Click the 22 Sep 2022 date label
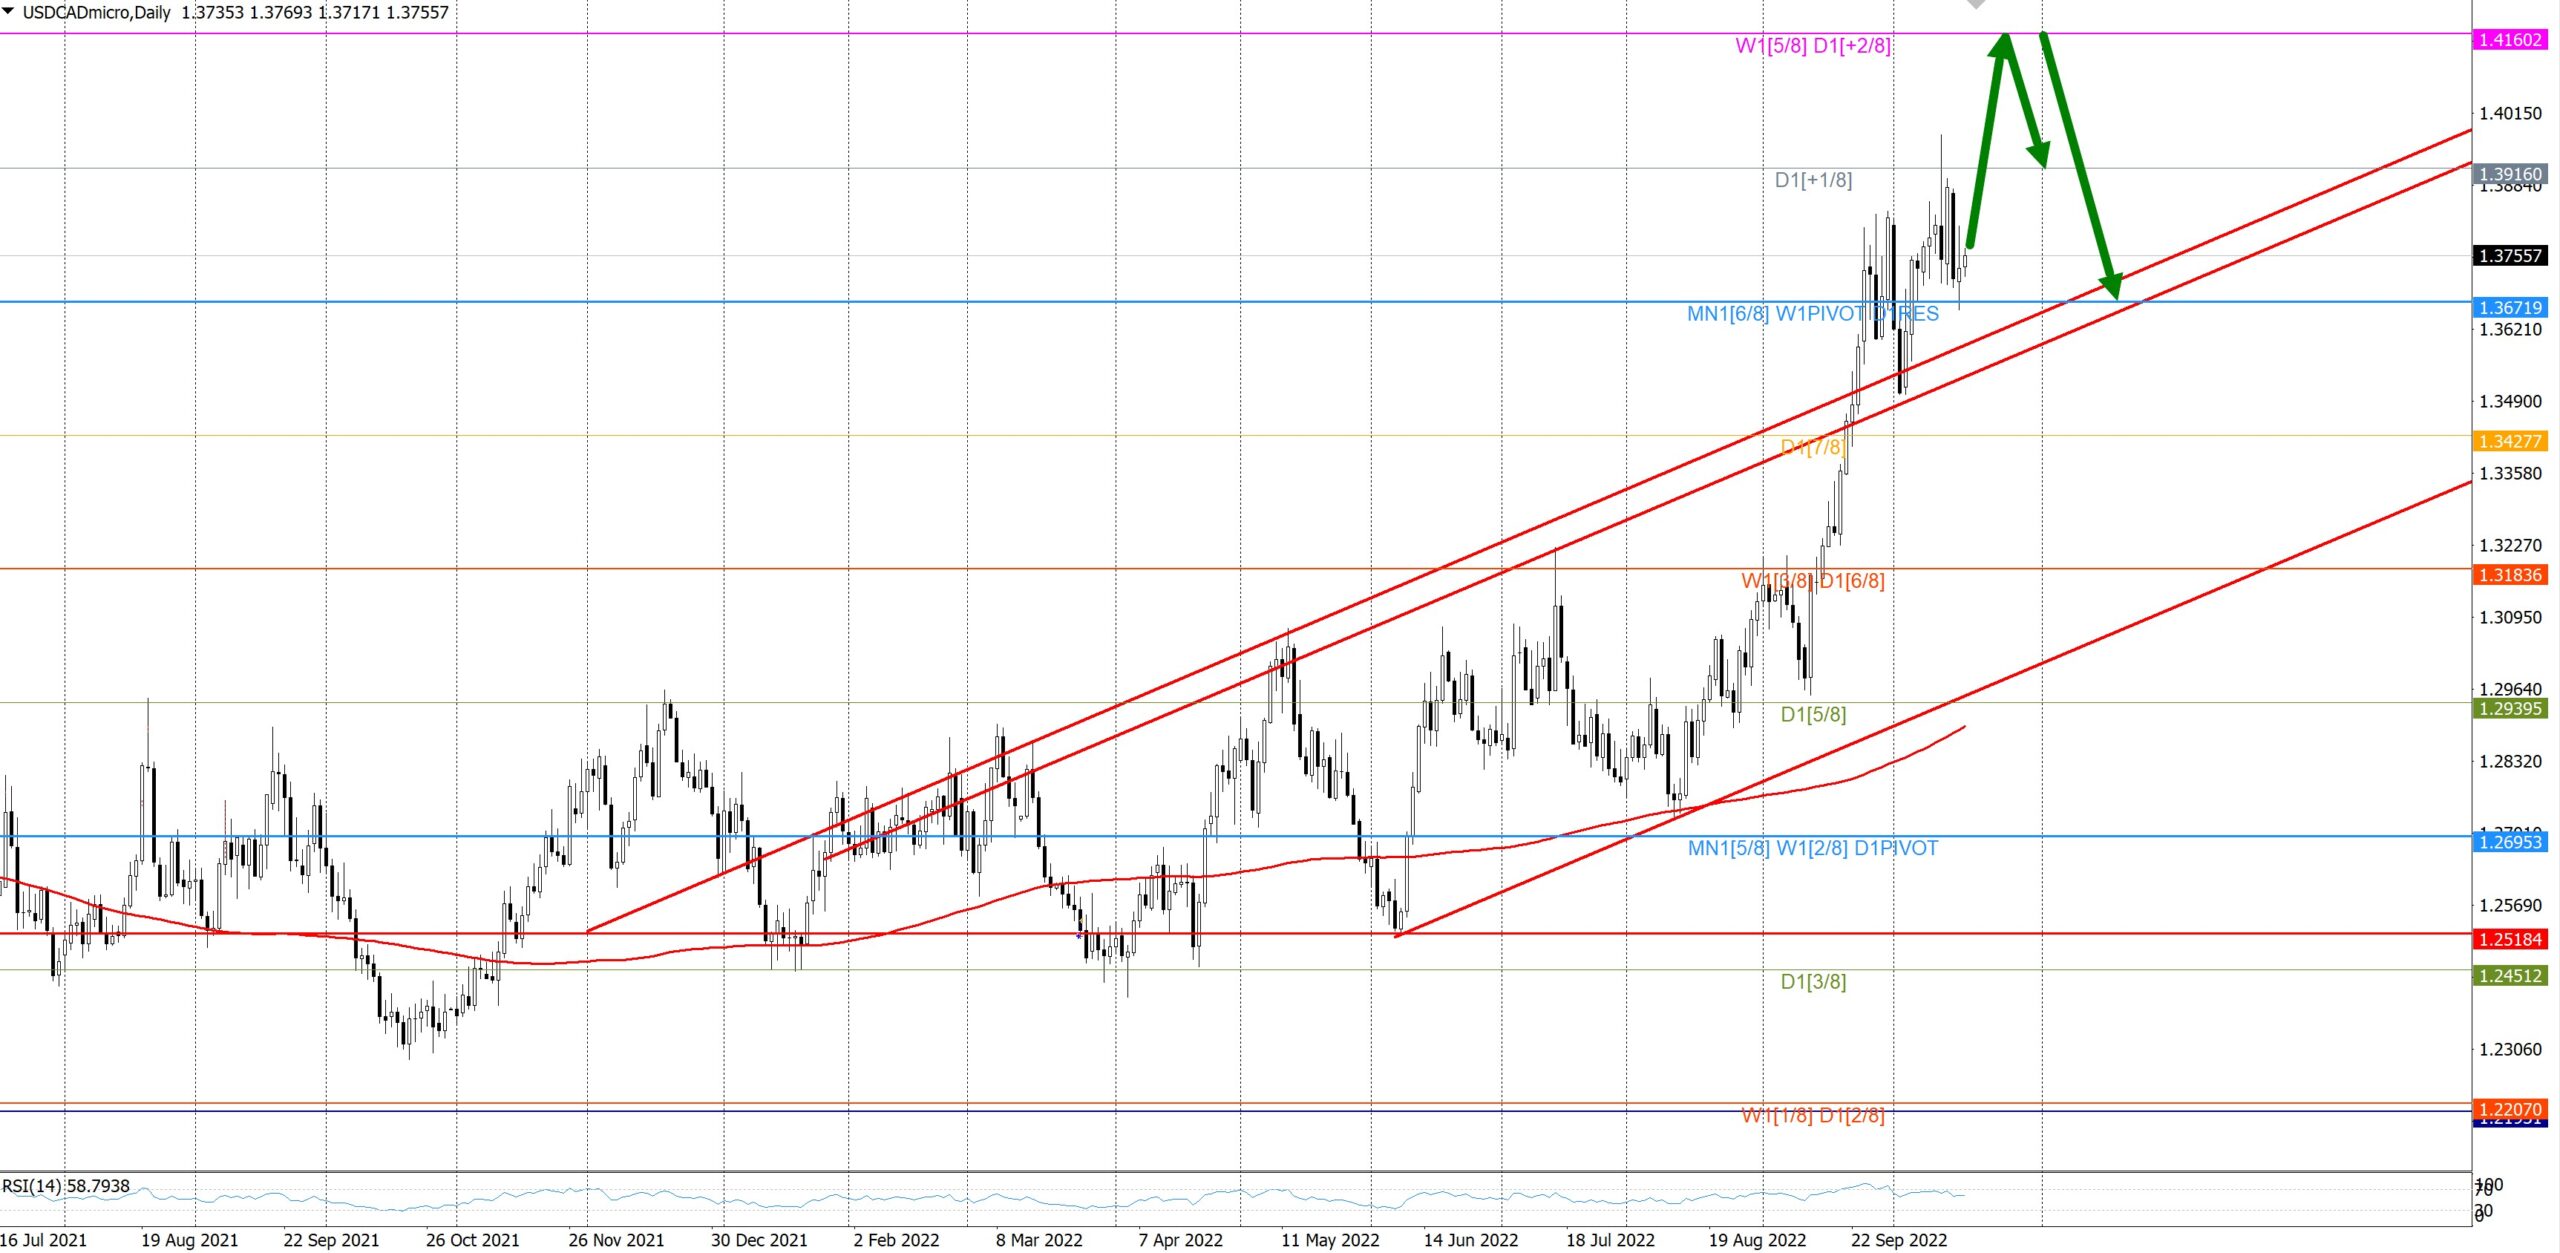2560x1253 pixels. pyautogui.click(x=1898, y=1240)
